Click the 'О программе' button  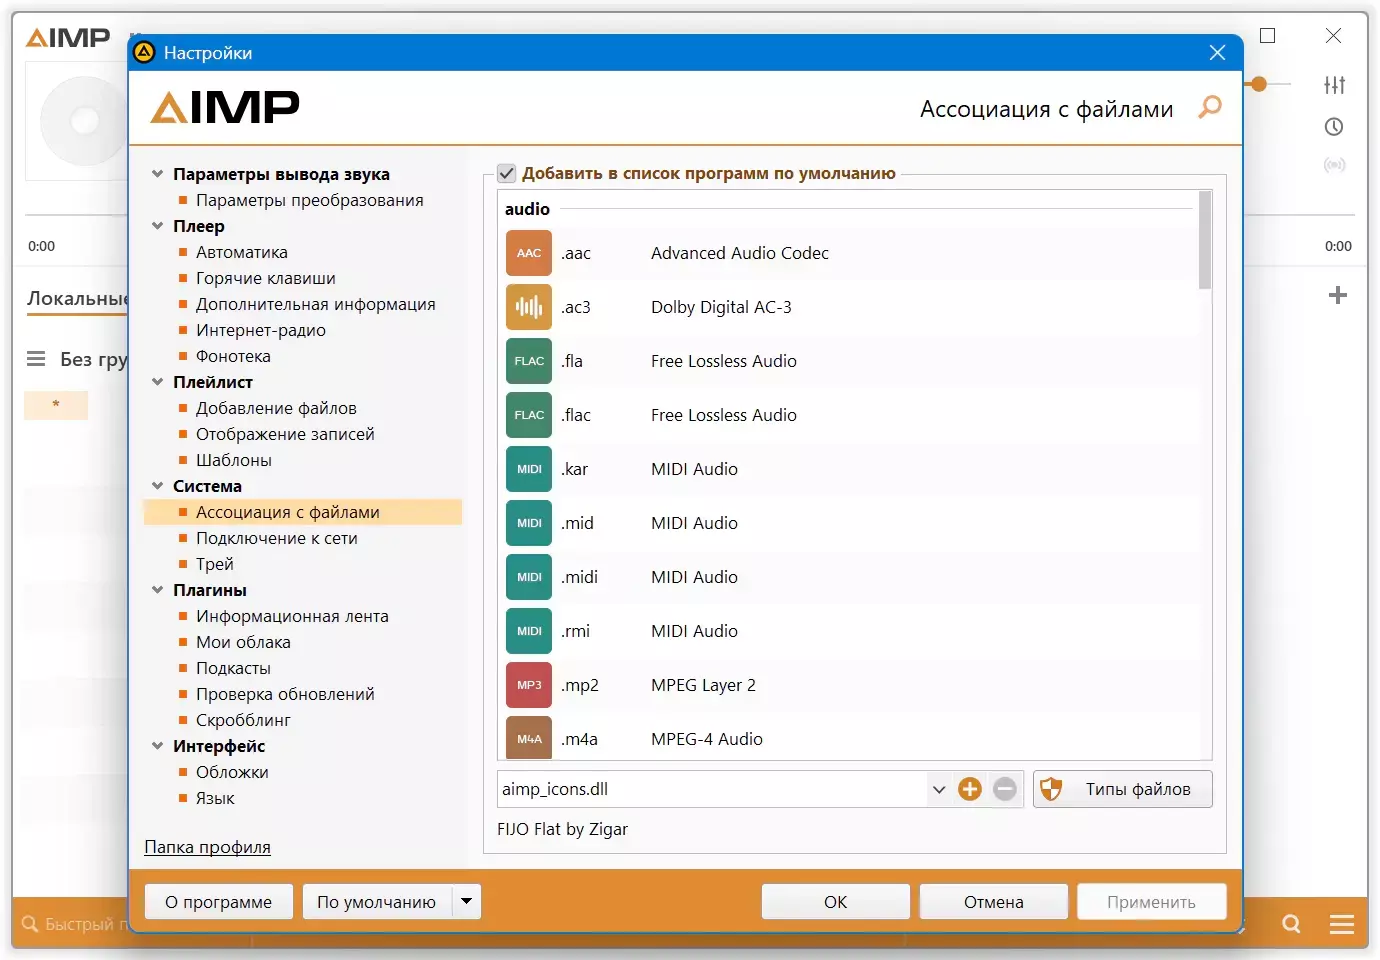tap(219, 901)
